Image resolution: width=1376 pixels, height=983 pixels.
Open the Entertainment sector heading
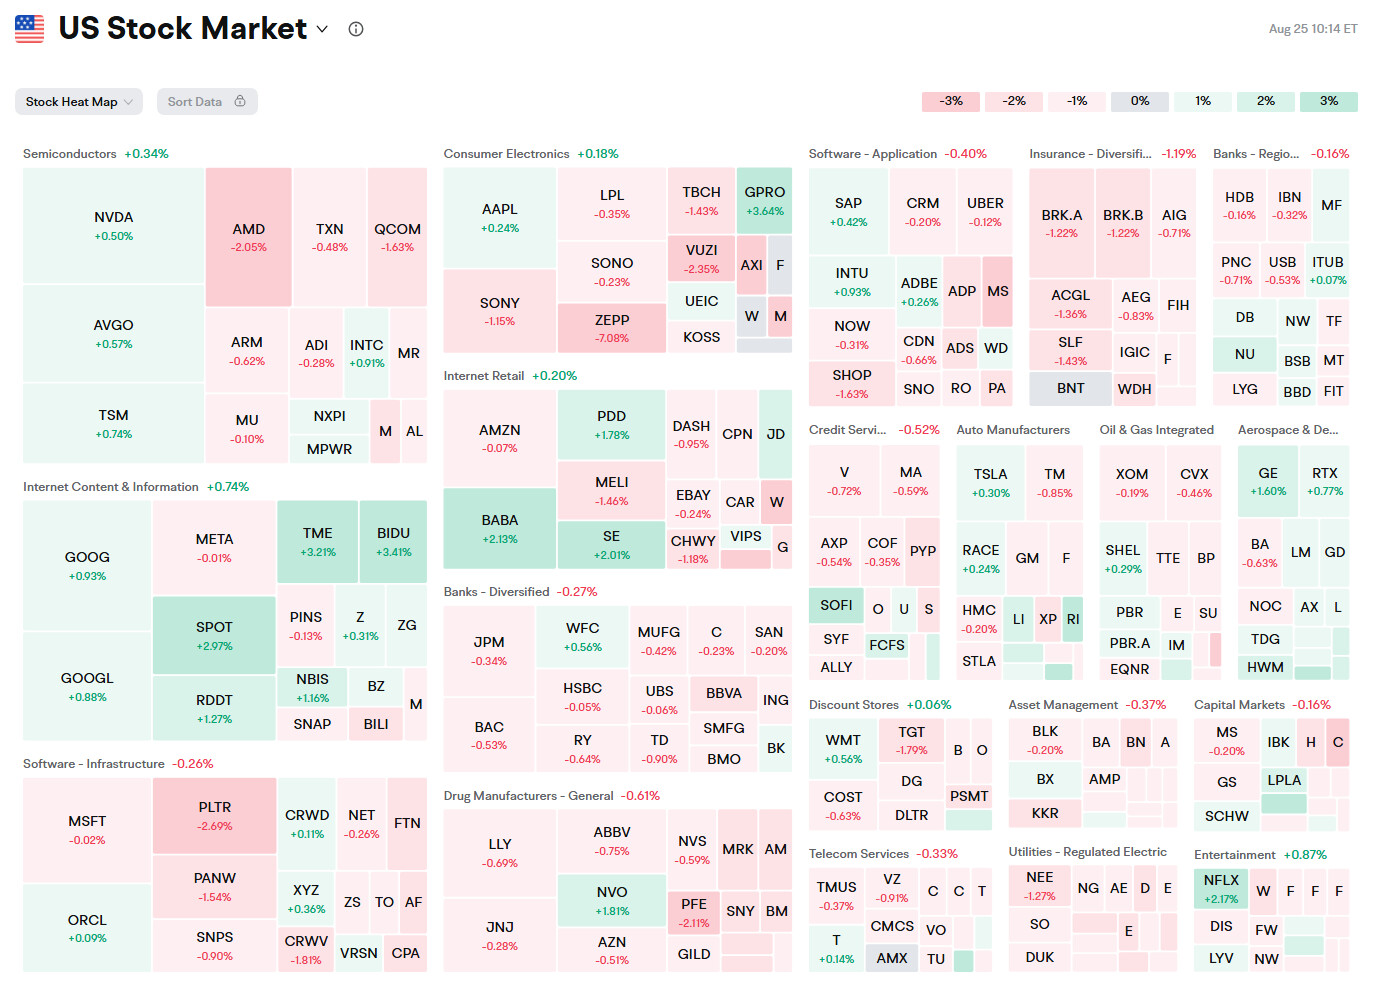[1234, 855]
